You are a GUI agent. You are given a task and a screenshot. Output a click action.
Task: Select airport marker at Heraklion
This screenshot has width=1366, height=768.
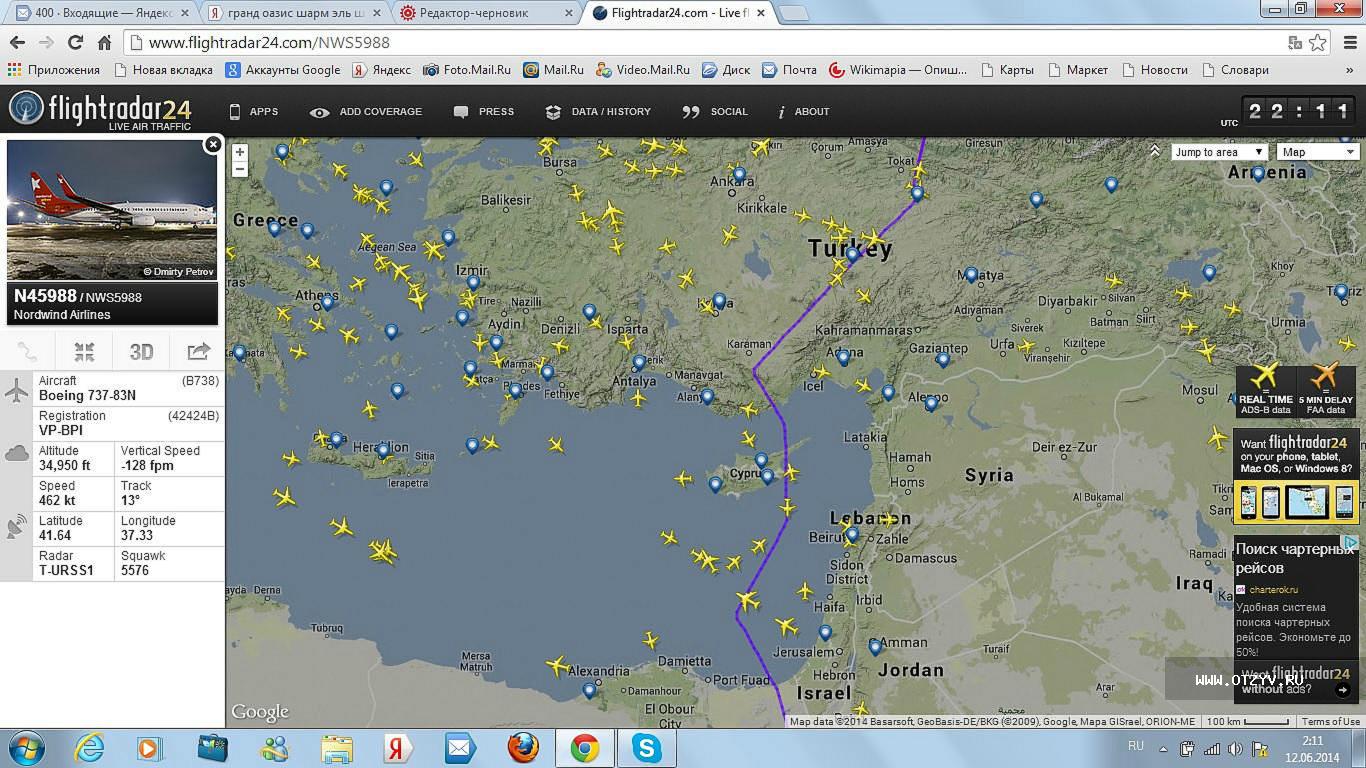(383, 452)
